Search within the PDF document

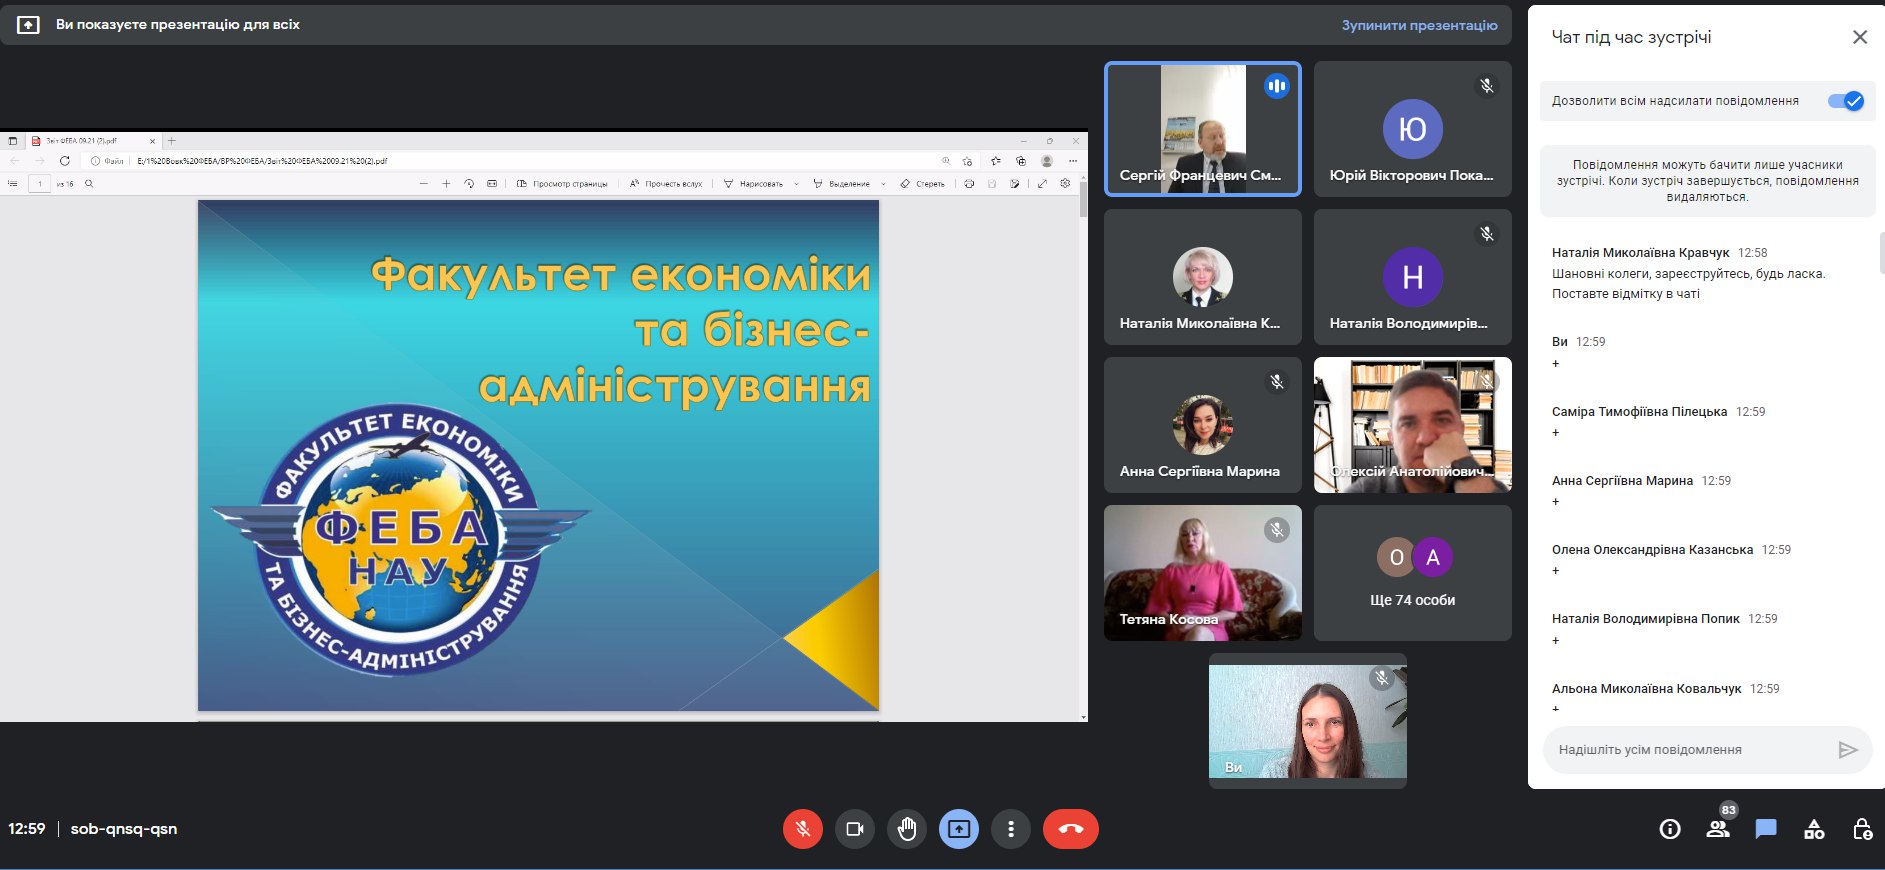coord(89,184)
